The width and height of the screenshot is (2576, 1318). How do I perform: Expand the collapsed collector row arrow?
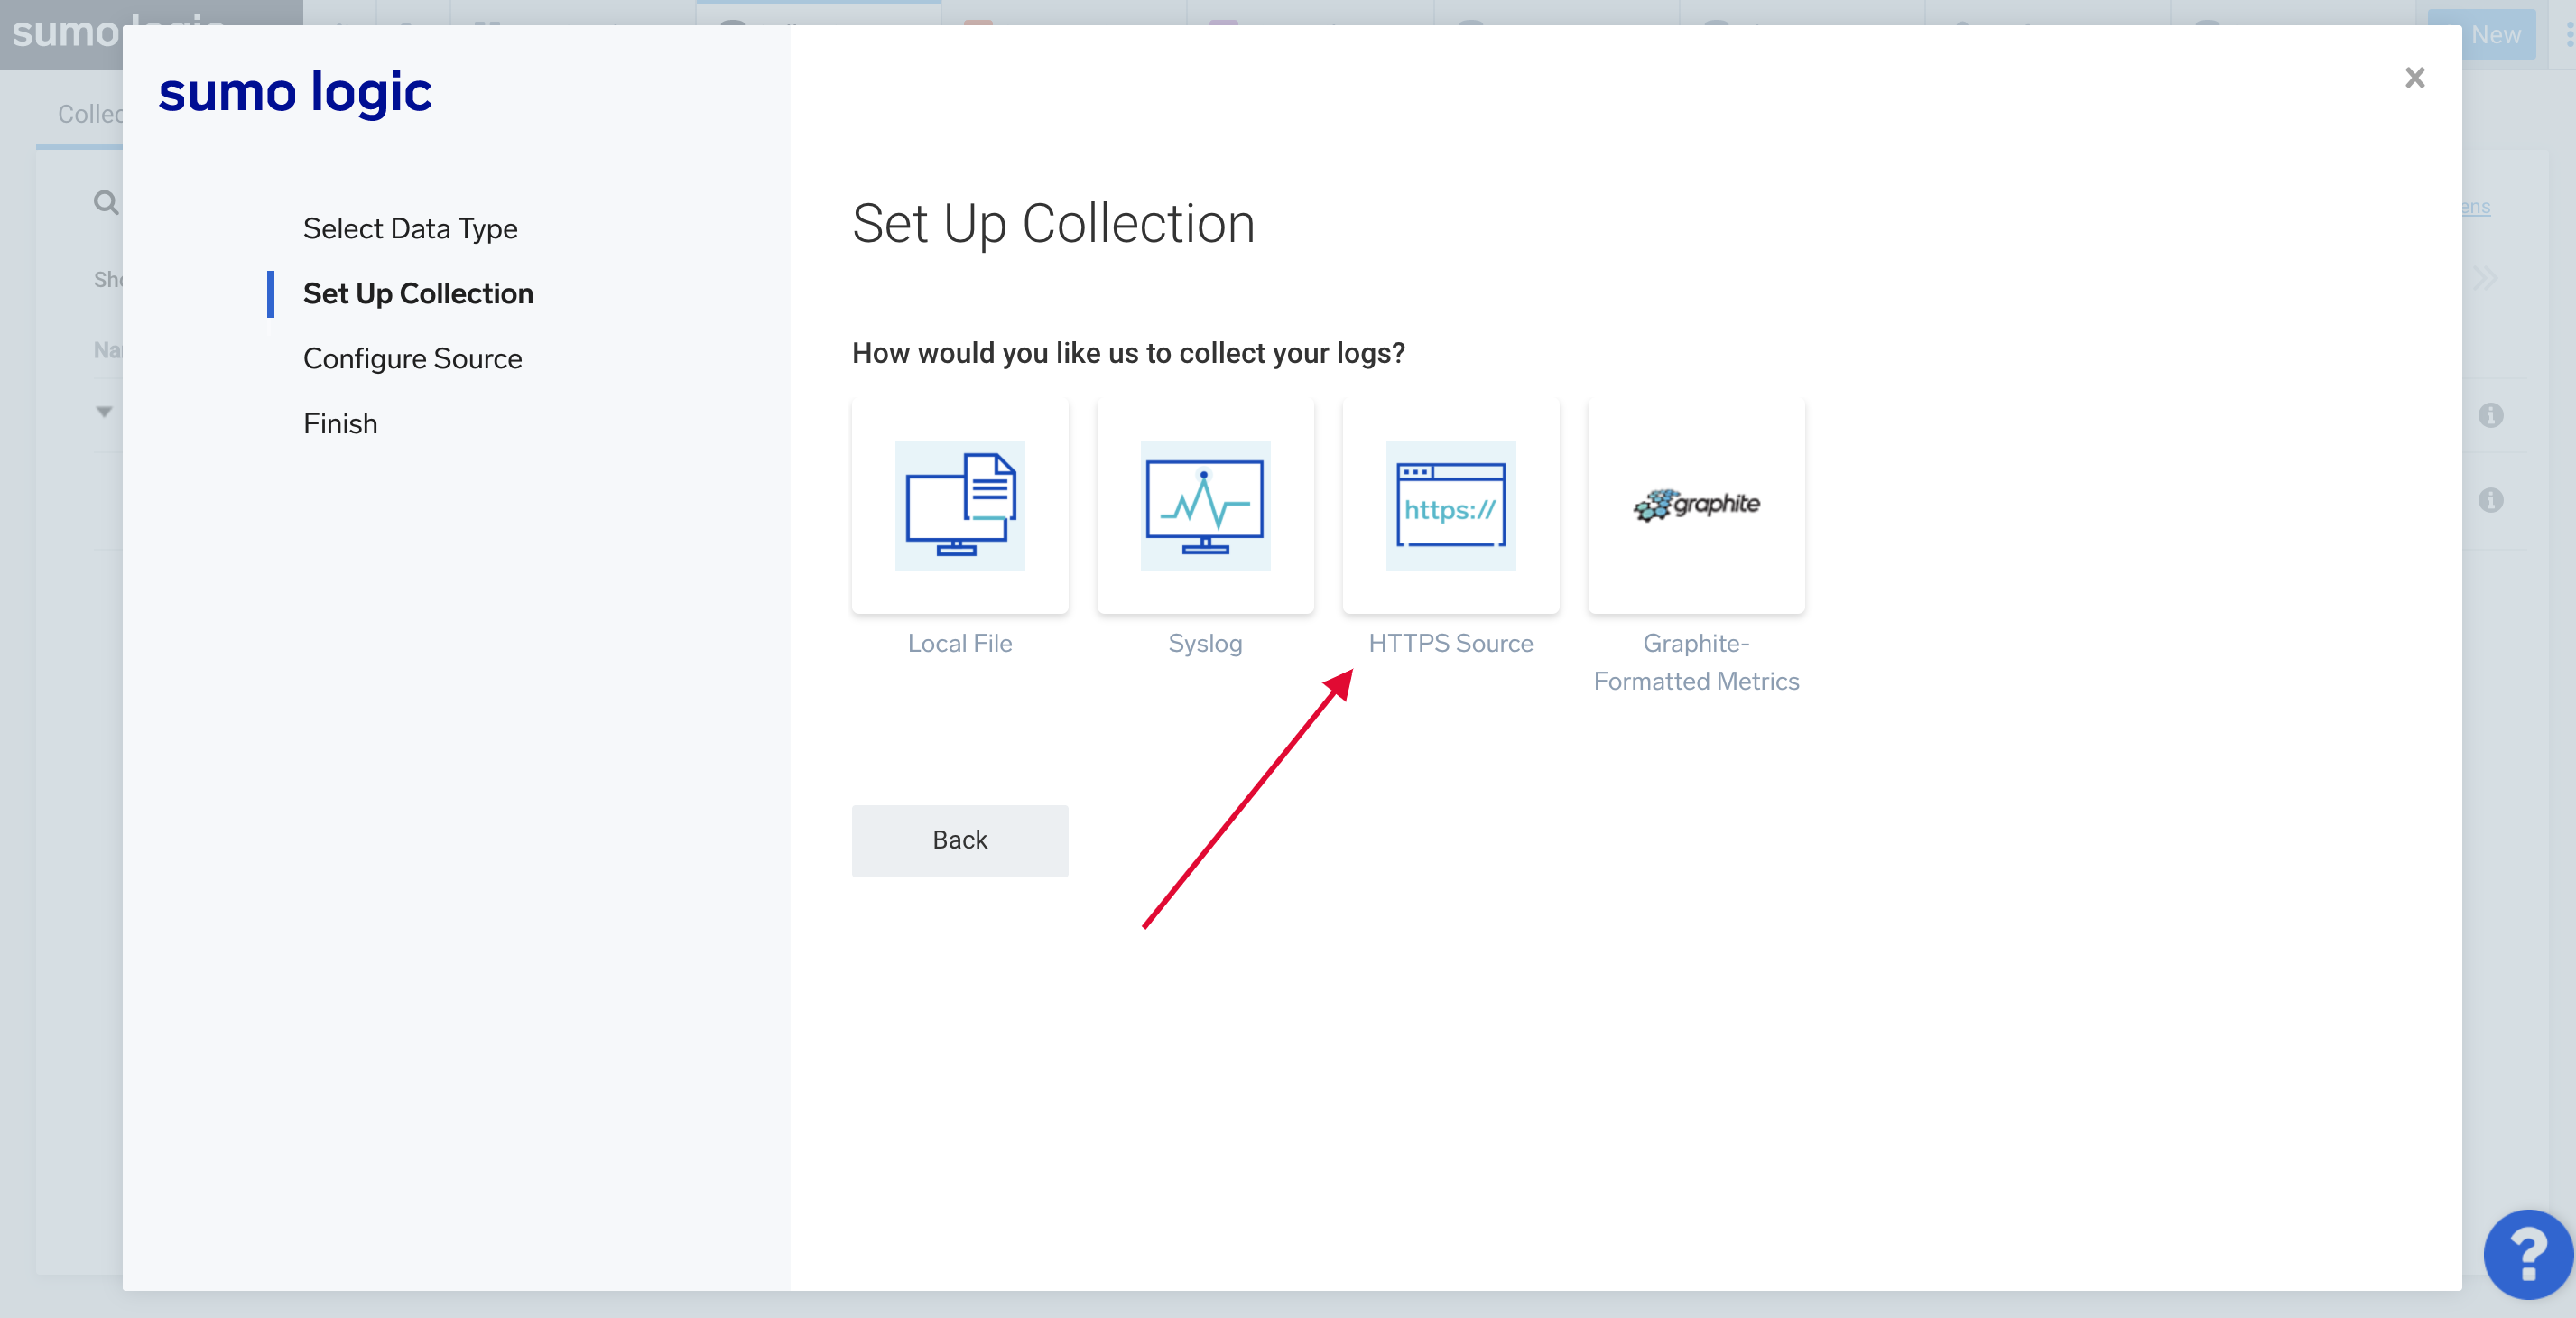point(104,412)
